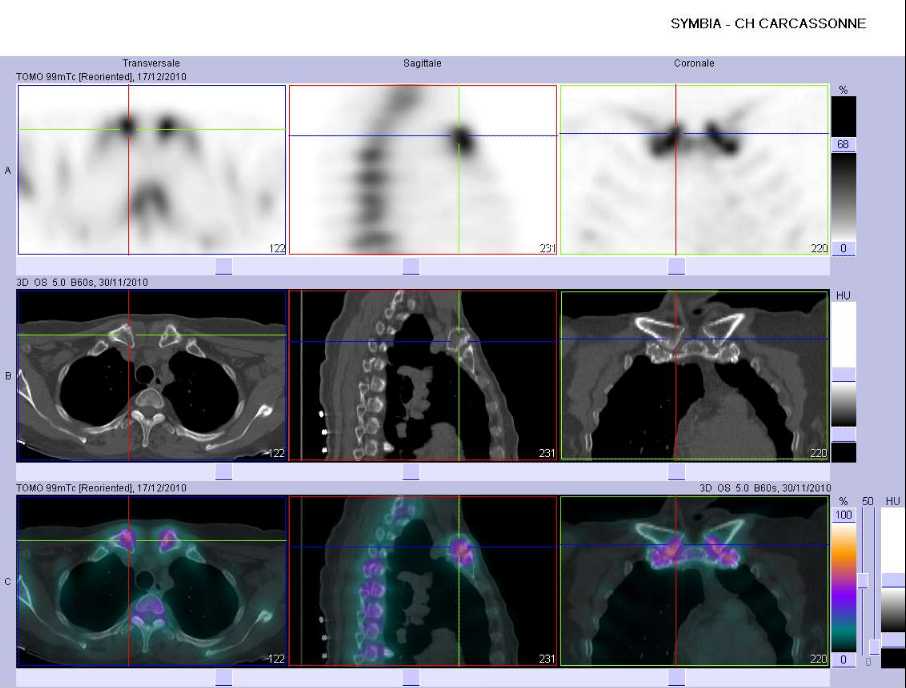906x688 pixels.
Task: Click the Sagittale column heading
Action: click(x=422, y=63)
